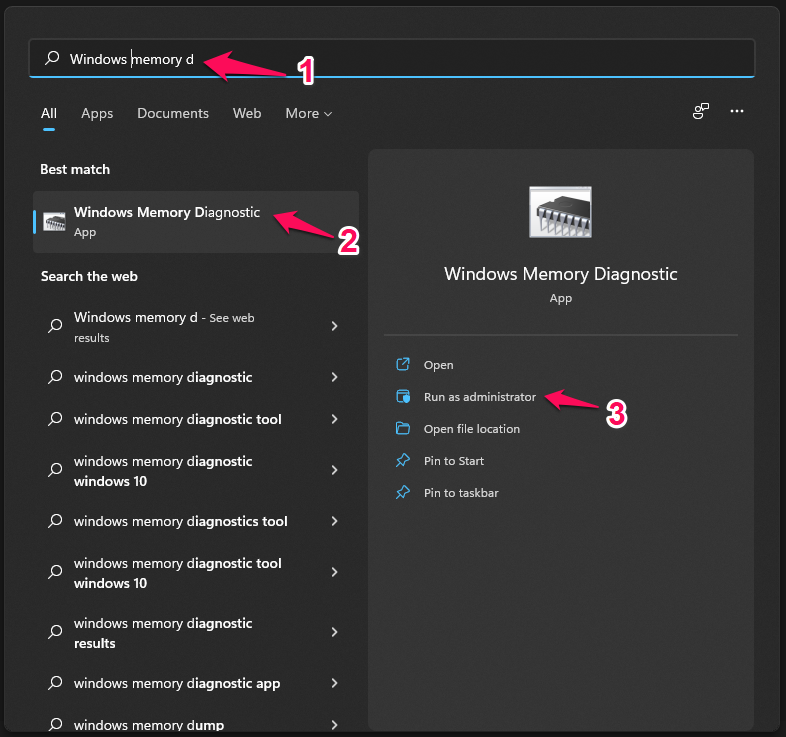786x737 pixels.
Task: Select 'windows memory diagnostic tool windows 10' suggestion
Action: point(195,574)
